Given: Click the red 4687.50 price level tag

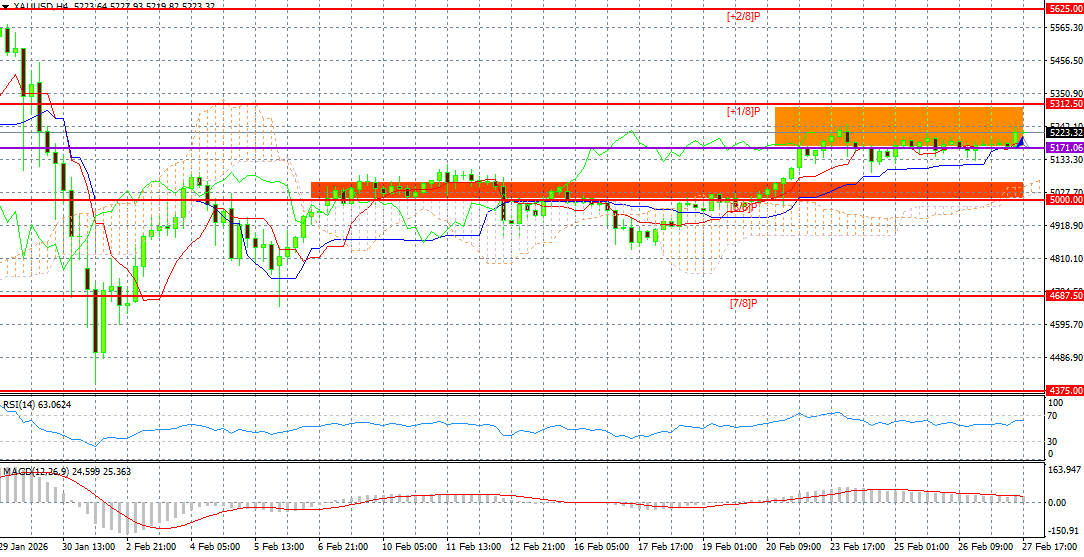Looking at the screenshot, I should pyautogui.click(x=1065, y=295).
